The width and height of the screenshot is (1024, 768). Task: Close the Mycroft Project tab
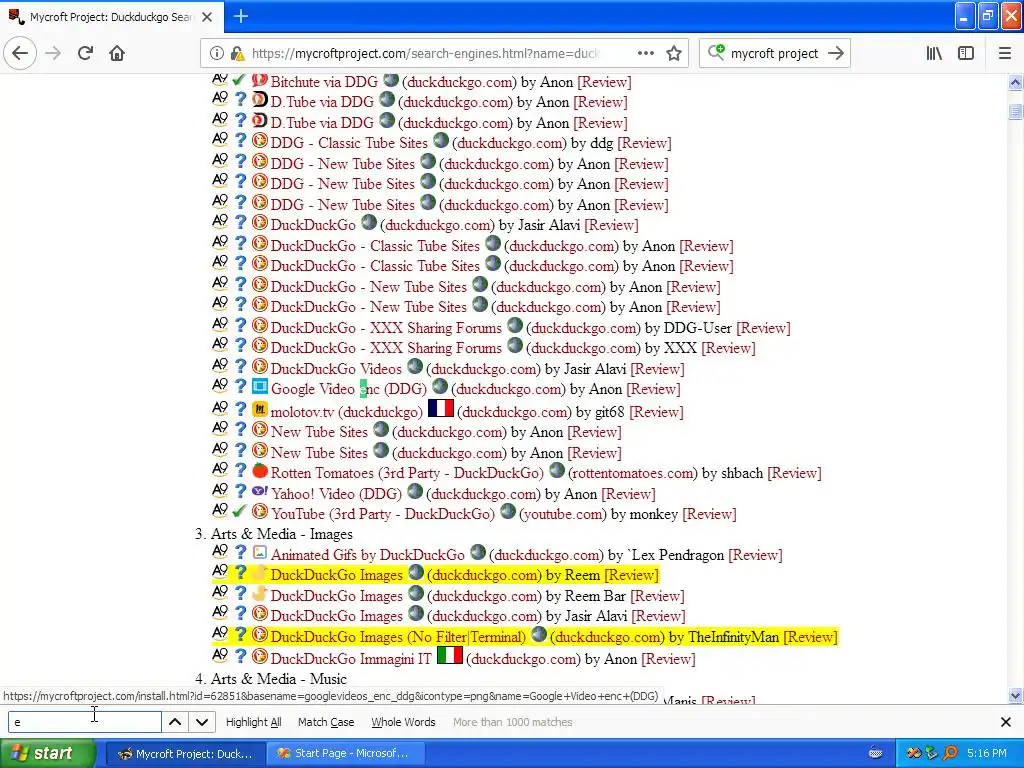coord(207,17)
